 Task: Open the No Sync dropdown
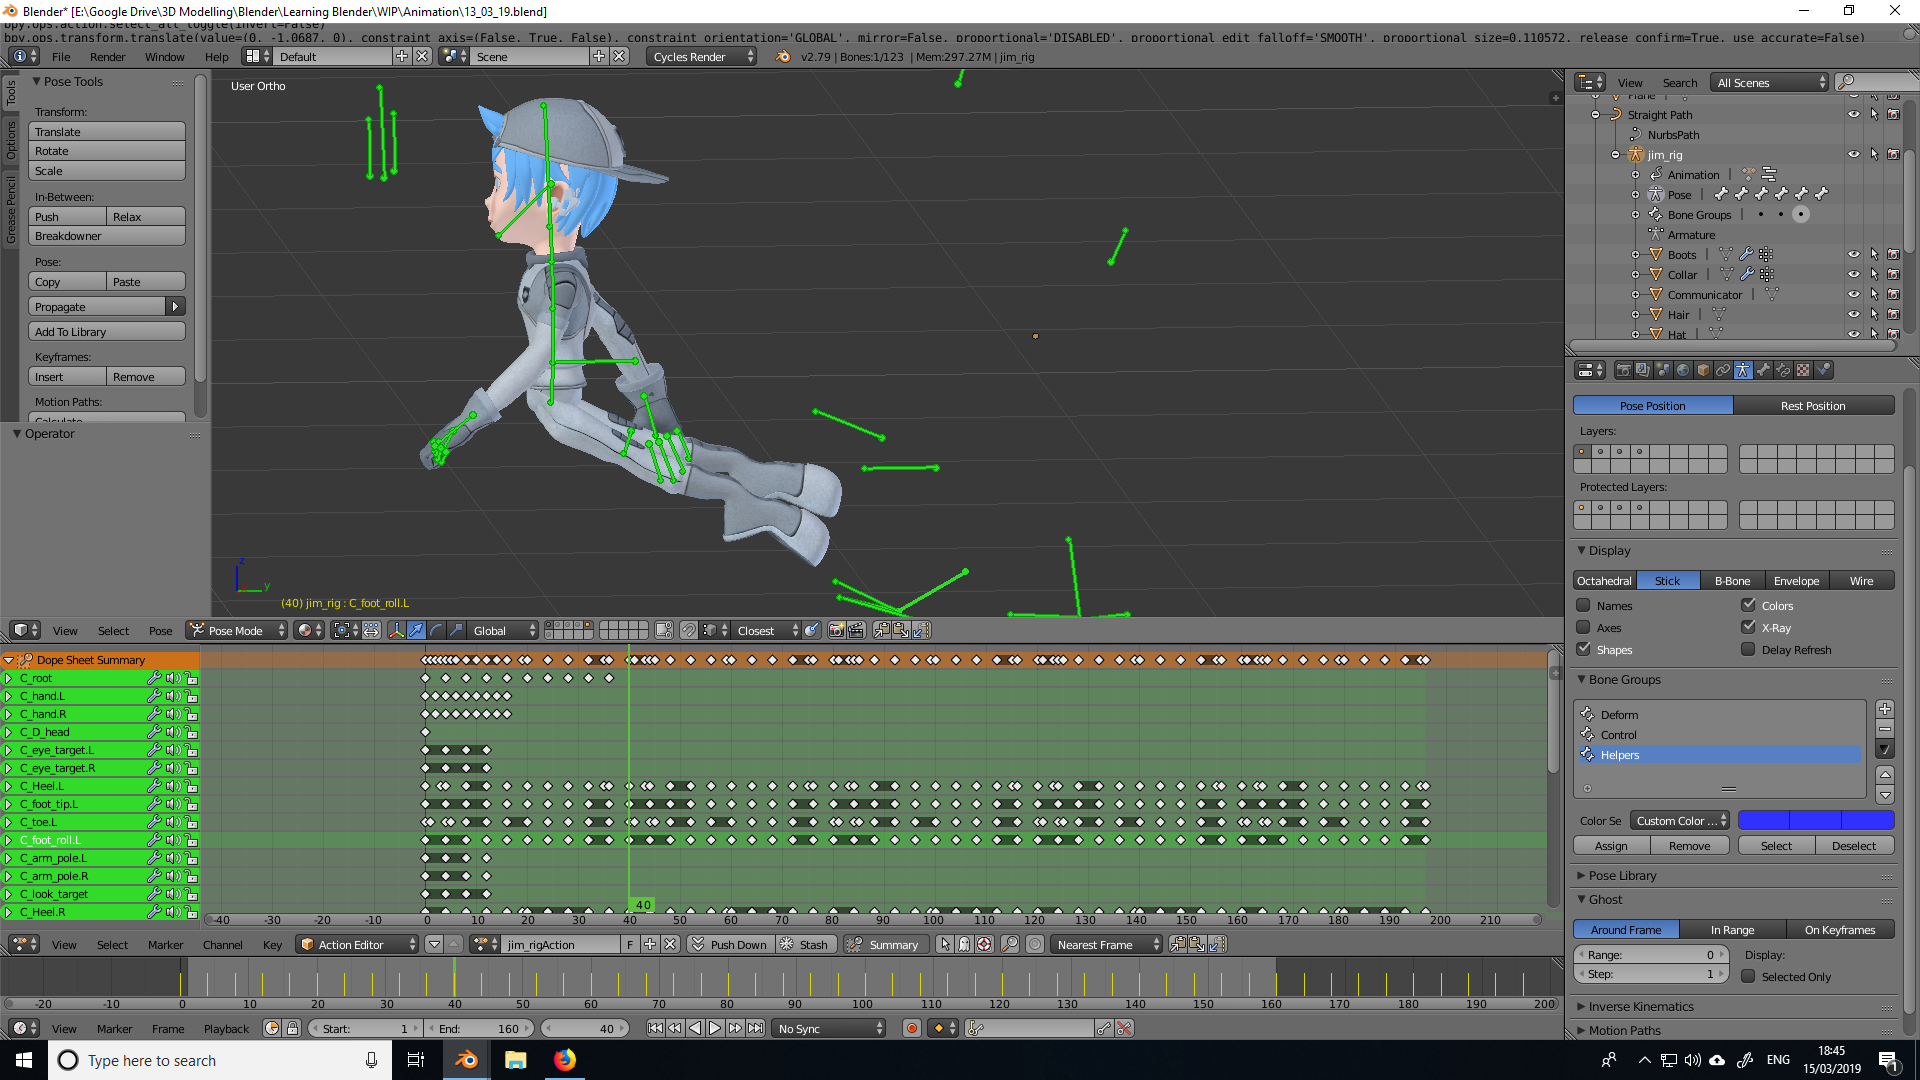(829, 1029)
